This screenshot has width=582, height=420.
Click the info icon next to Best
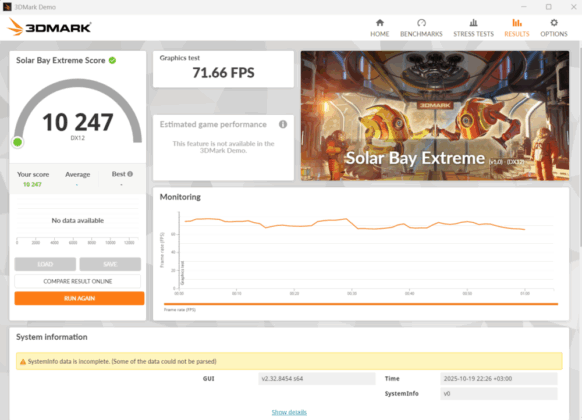coord(130,174)
